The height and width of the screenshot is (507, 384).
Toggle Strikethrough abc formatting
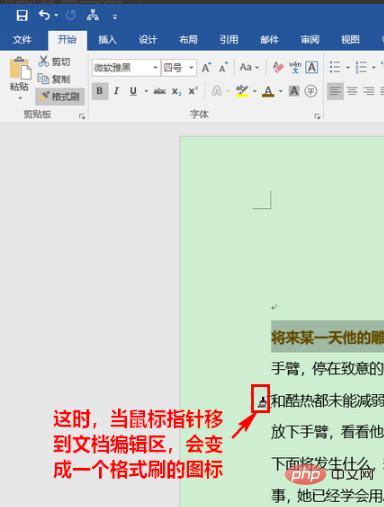pyautogui.click(x=160, y=91)
